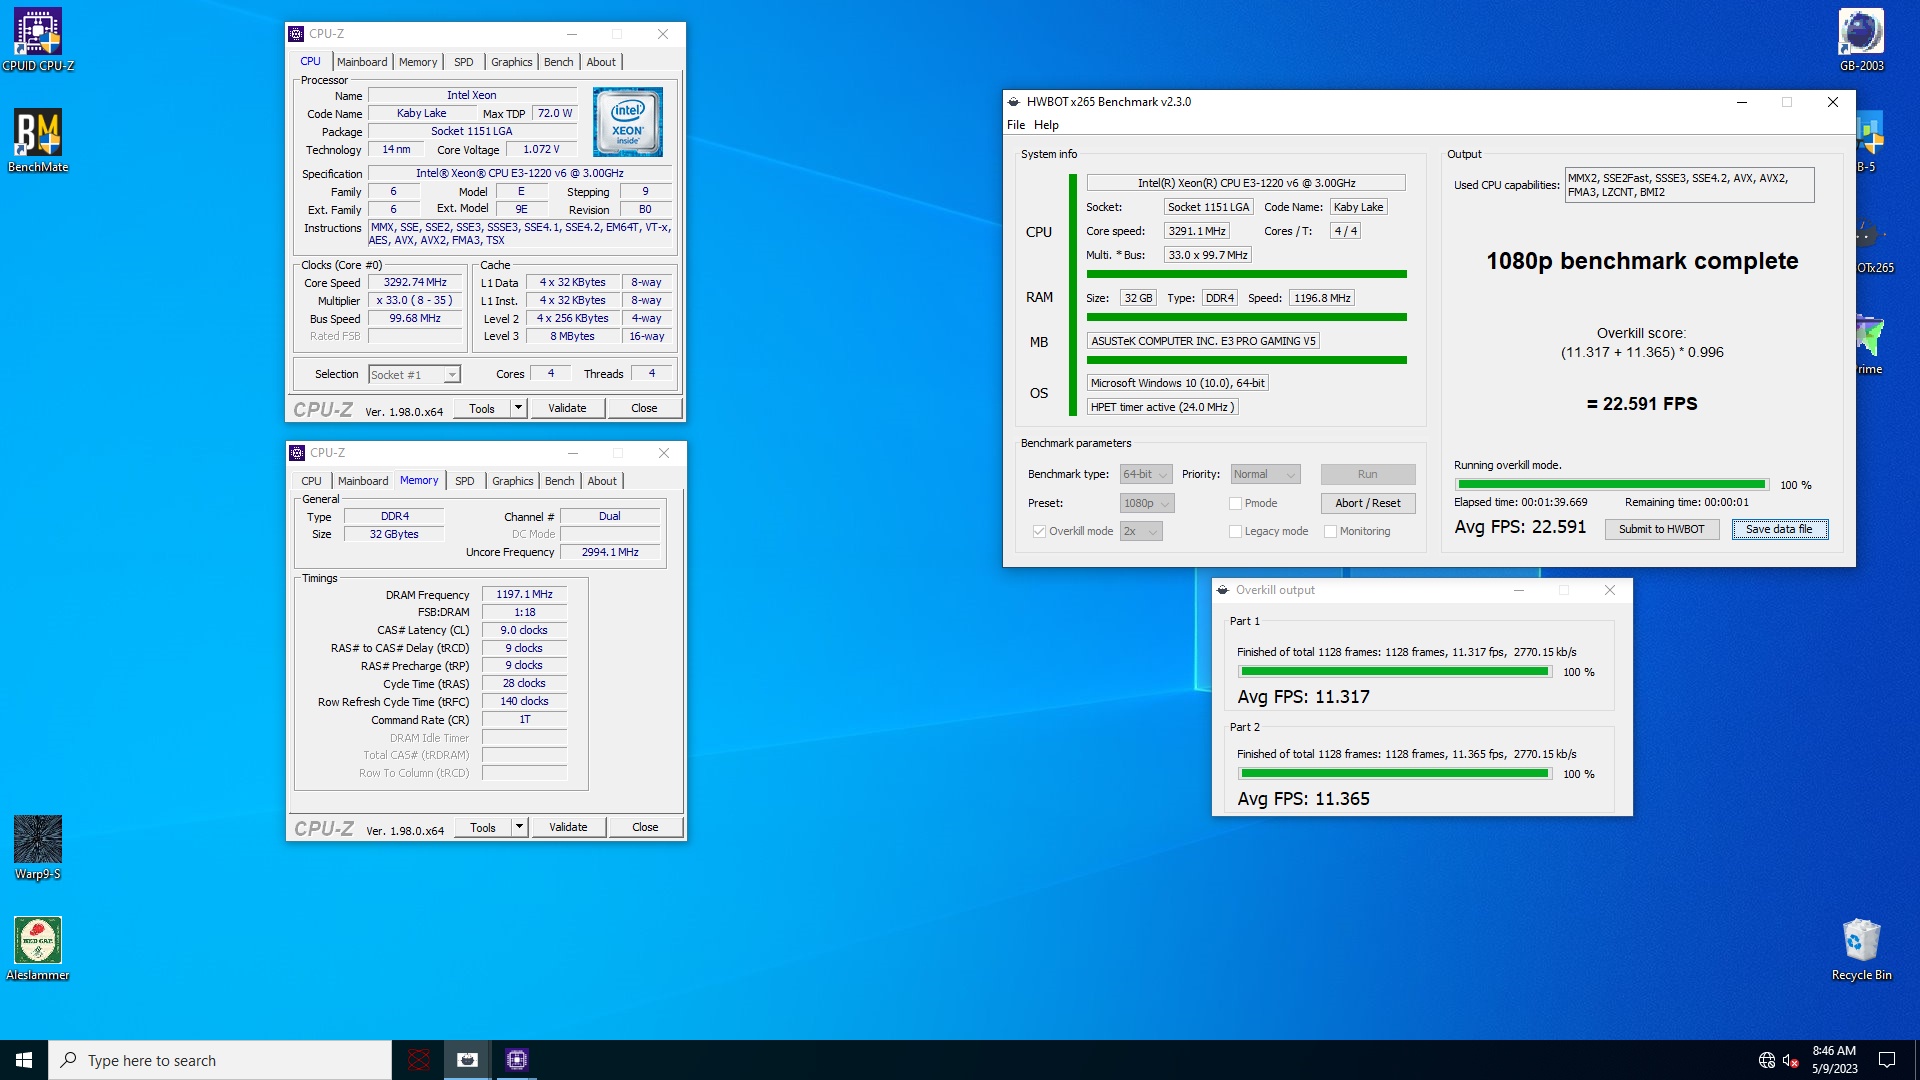Click the Type here to search box
Image resolution: width=1920 pixels, height=1080 pixels.
pyautogui.click(x=220, y=1060)
